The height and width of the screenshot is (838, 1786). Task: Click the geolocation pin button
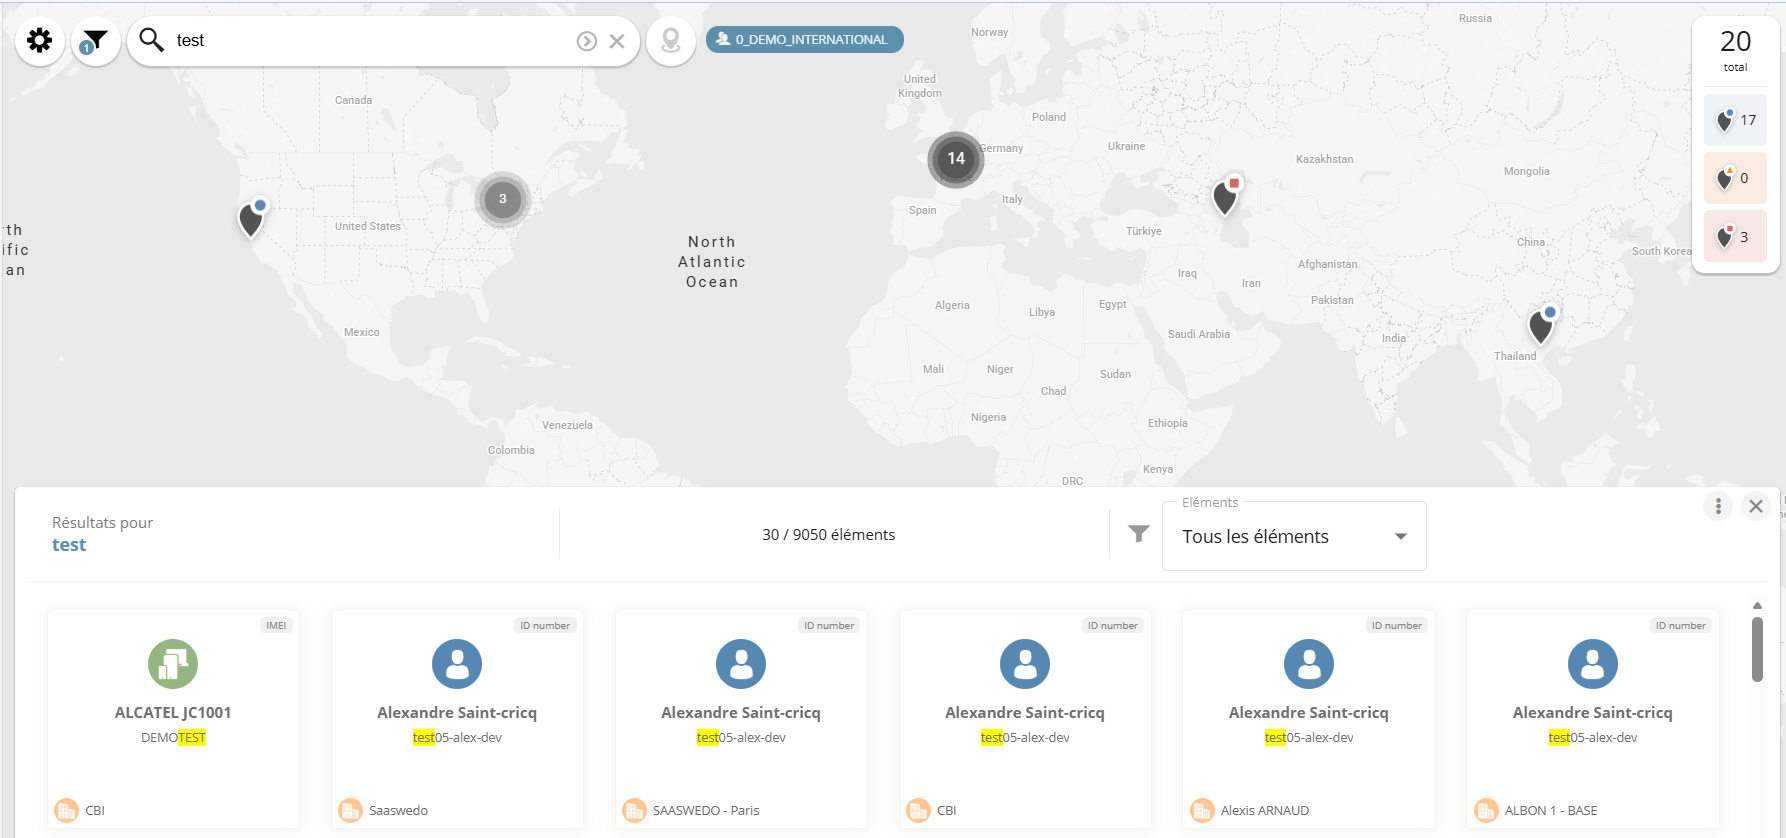pyautogui.click(x=671, y=41)
